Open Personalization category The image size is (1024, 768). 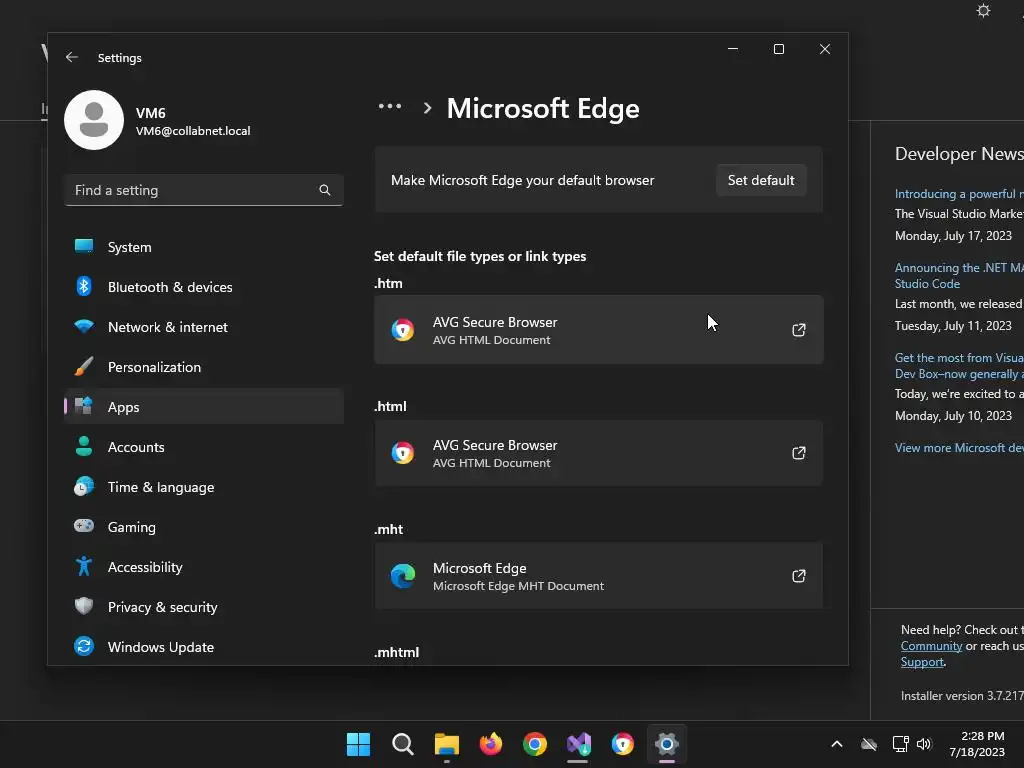[x=204, y=367]
